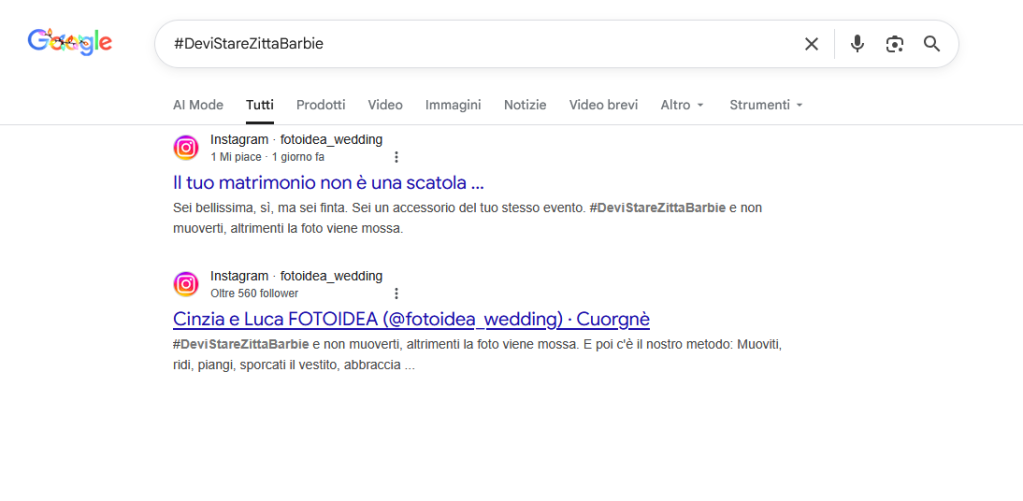Click snippet mentioning 'ridi, piangi, sporcati il vestito'
The image size is (1023, 501).
(x=478, y=355)
